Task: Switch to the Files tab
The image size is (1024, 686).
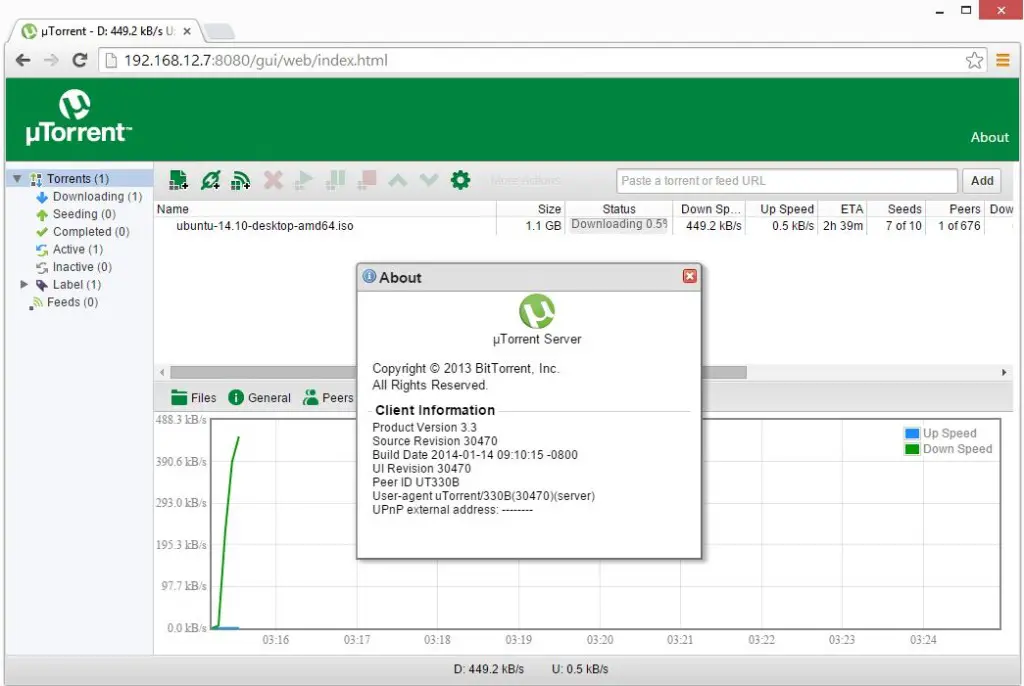Action: [x=192, y=397]
